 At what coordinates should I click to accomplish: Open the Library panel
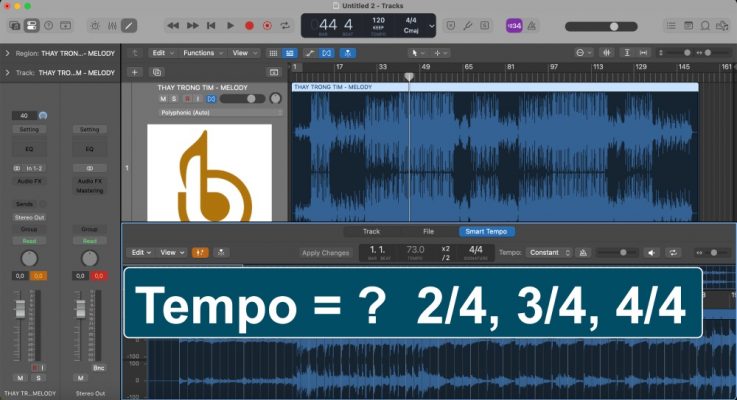tap(15, 25)
